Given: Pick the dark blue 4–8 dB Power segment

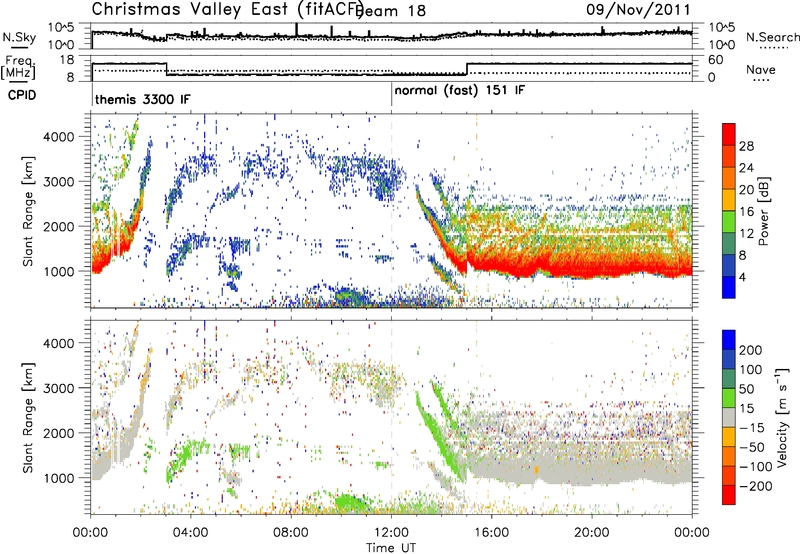Looking at the screenshot, I should [x=729, y=266].
